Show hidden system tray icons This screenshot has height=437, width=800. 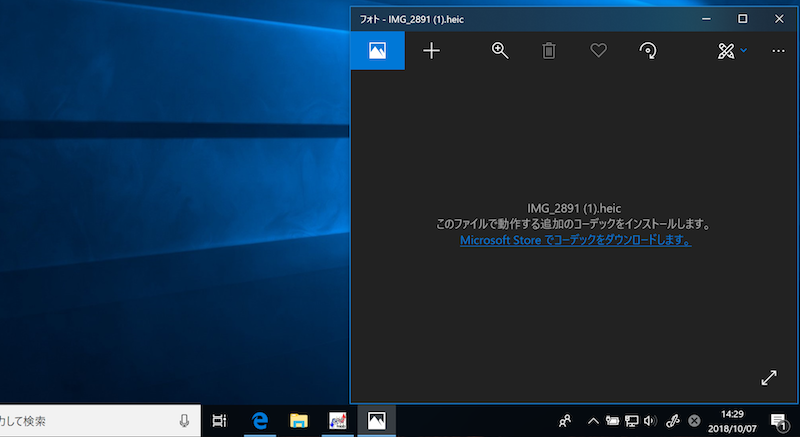(593, 421)
